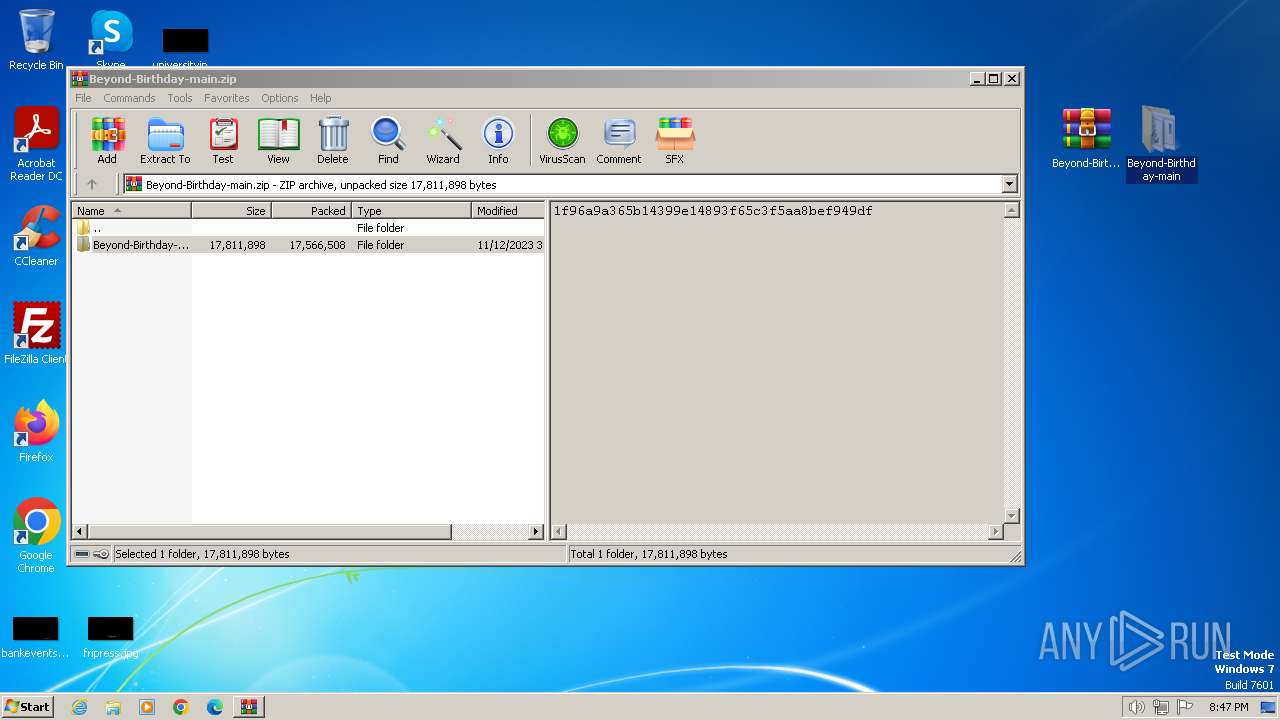
Task: Click the file list horizontal scrollbar
Action: pos(270,532)
